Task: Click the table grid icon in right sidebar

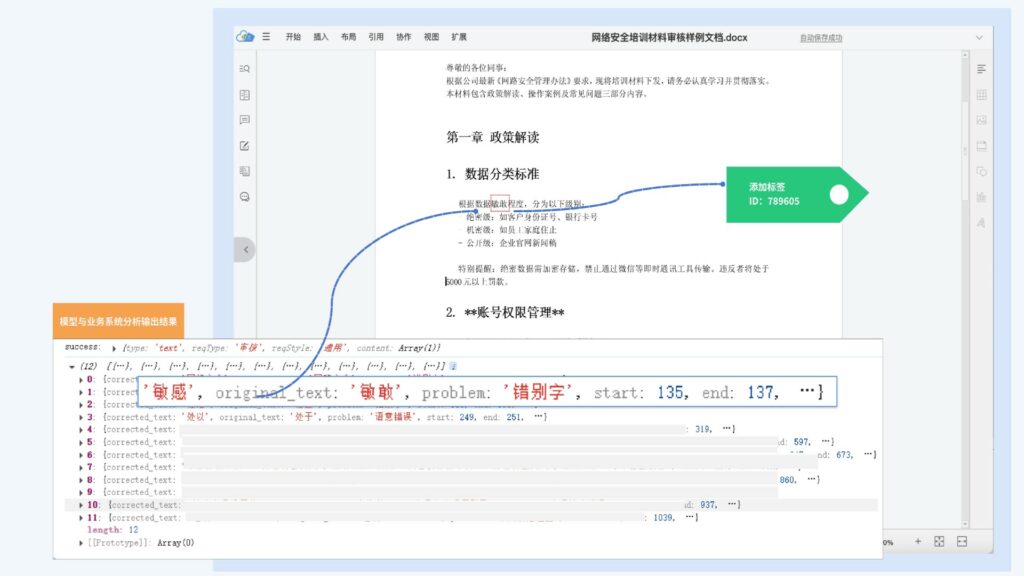Action: (x=981, y=95)
